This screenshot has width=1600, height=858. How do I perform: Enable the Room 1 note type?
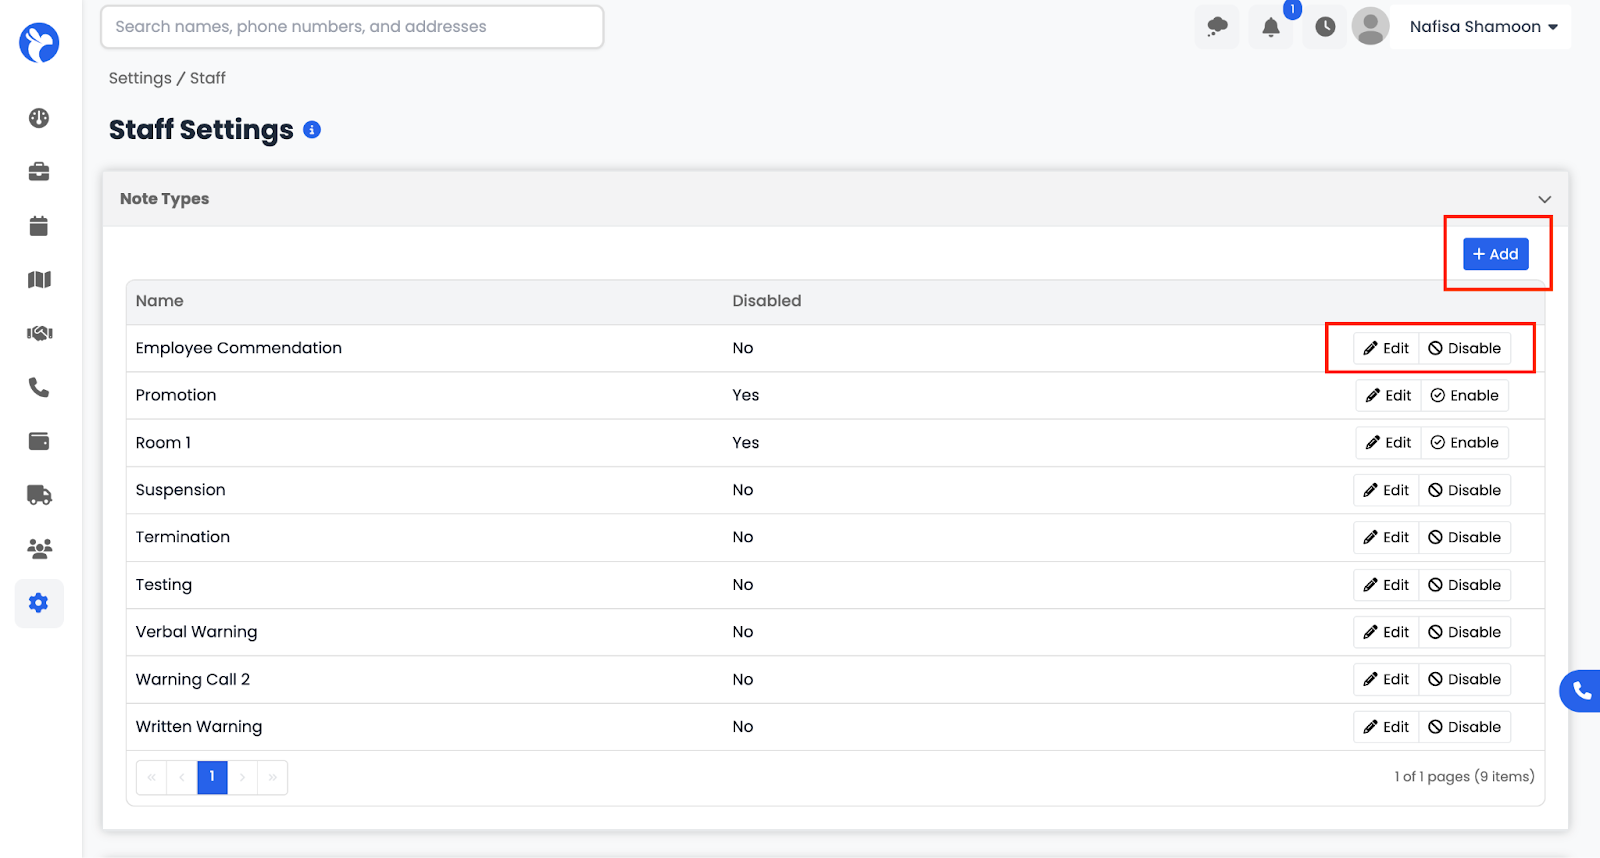pos(1465,442)
